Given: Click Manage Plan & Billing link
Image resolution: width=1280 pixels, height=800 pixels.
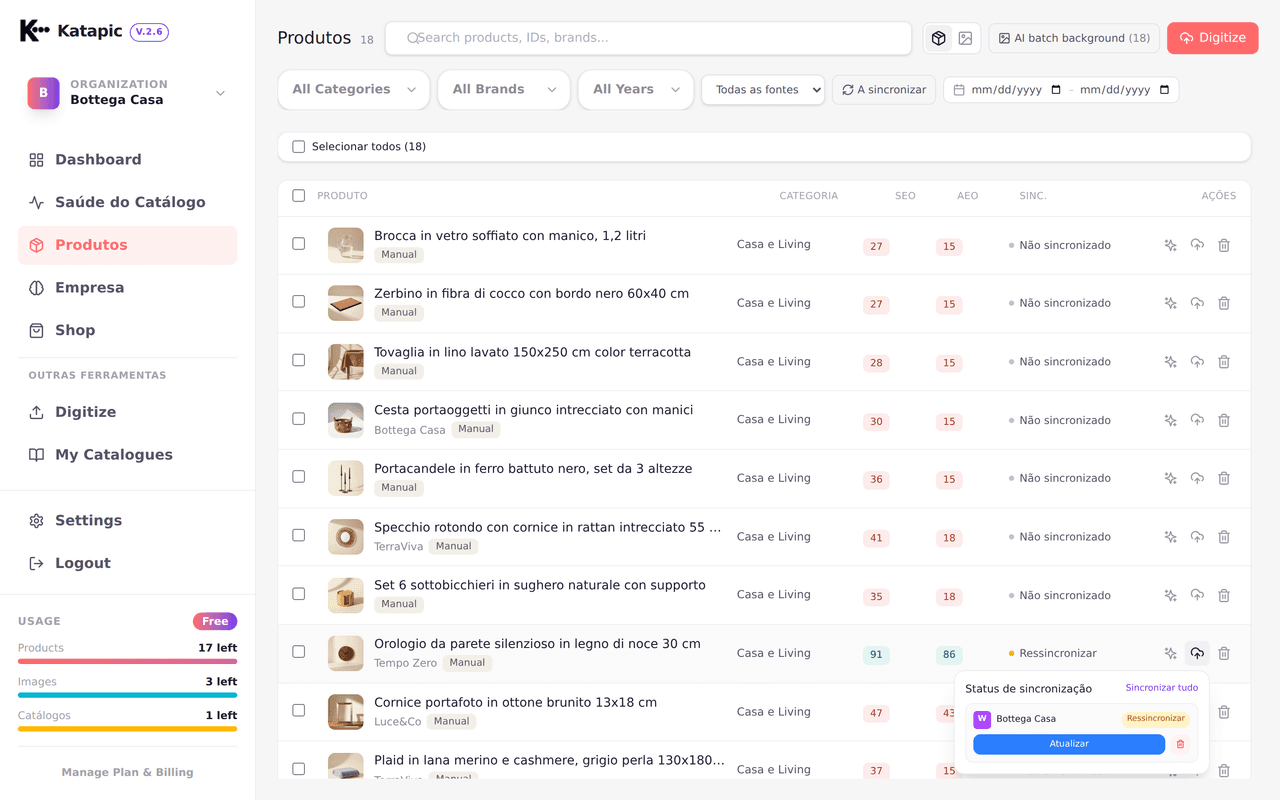Looking at the screenshot, I should (x=127, y=772).
